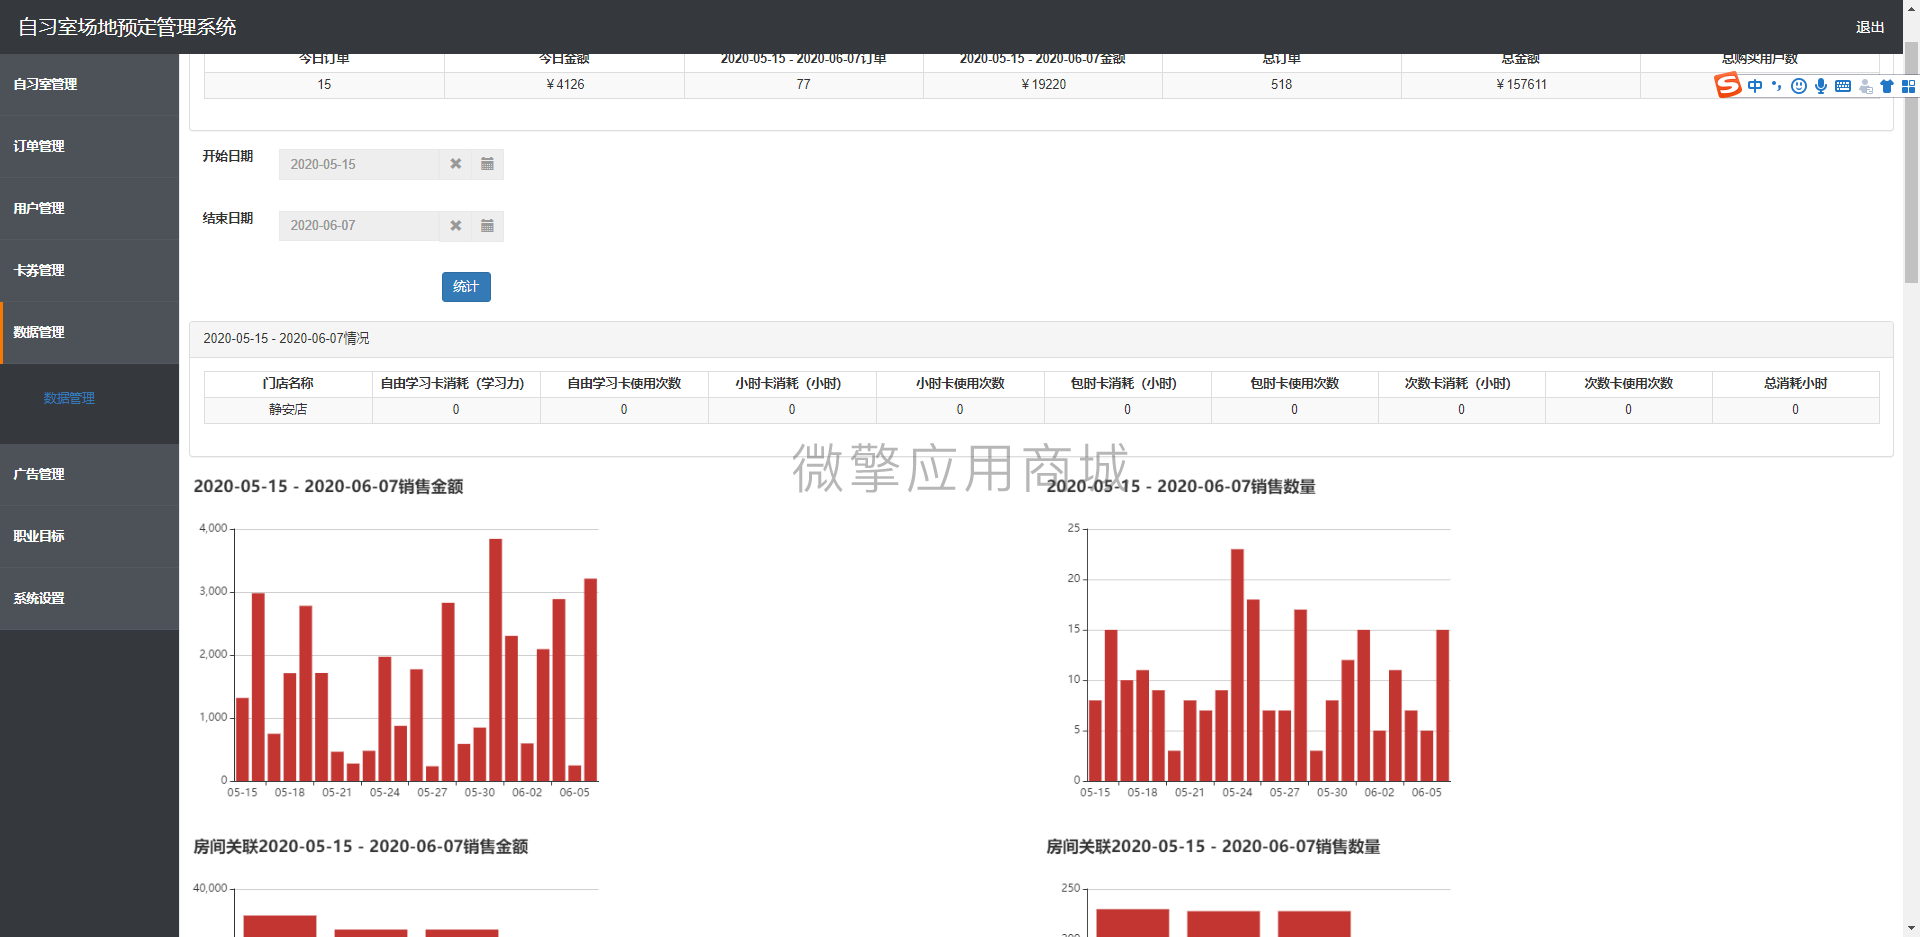Click the total amount ¥157611
This screenshot has height=937, width=1920.
coord(1521,85)
